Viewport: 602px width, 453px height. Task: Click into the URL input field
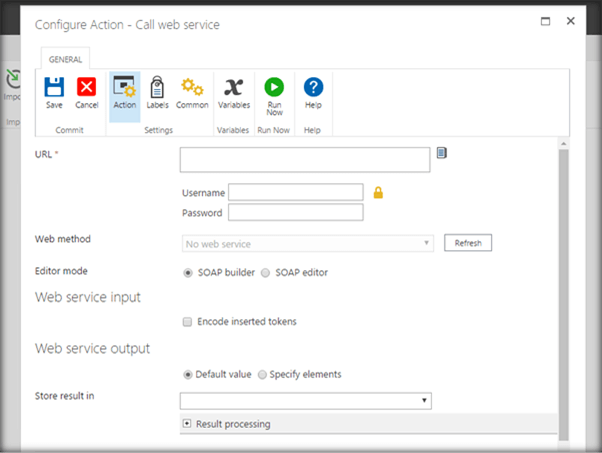point(305,160)
